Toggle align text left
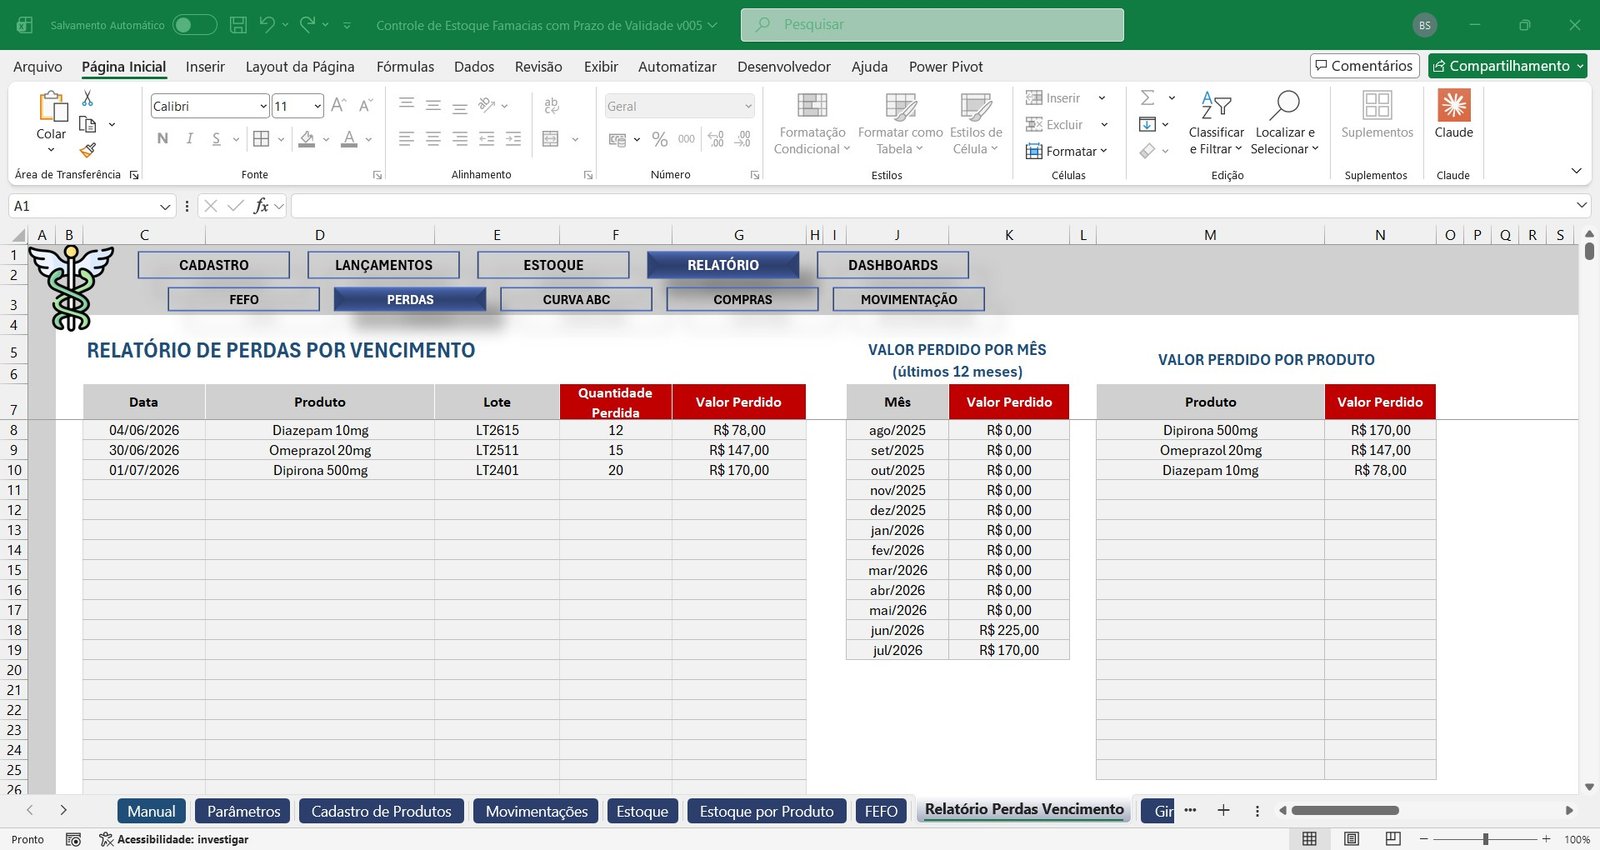Viewport: 1600px width, 850px height. [x=406, y=139]
